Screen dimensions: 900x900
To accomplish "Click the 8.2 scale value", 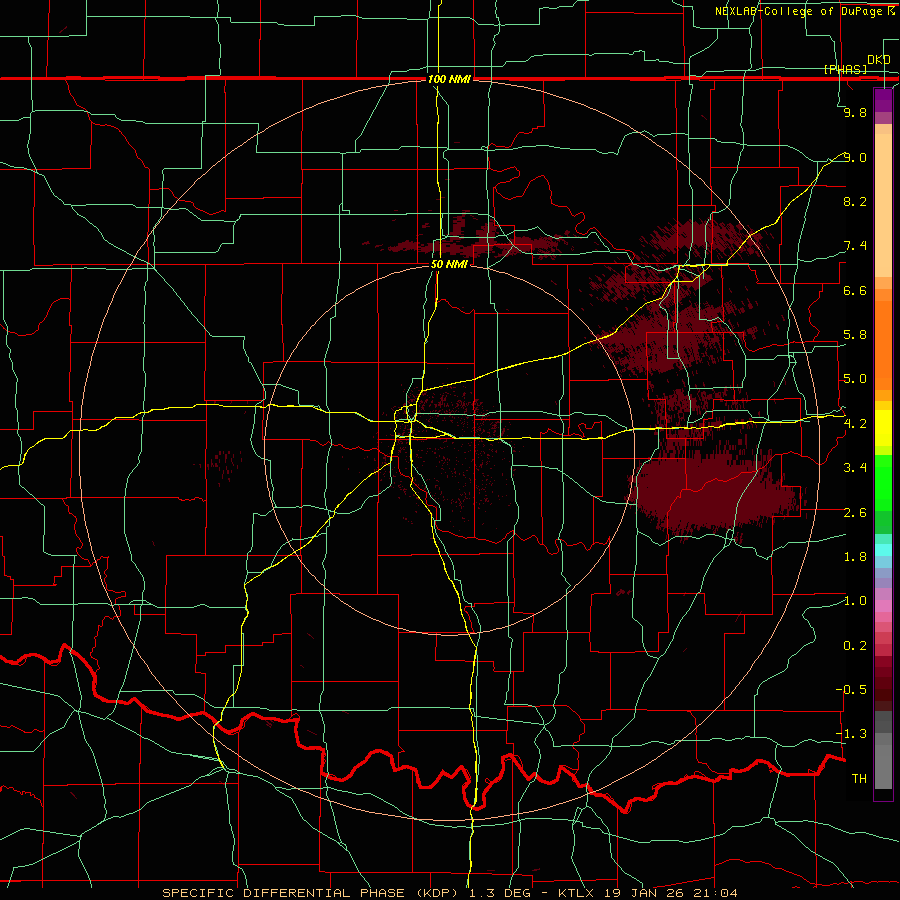I will coord(855,201).
